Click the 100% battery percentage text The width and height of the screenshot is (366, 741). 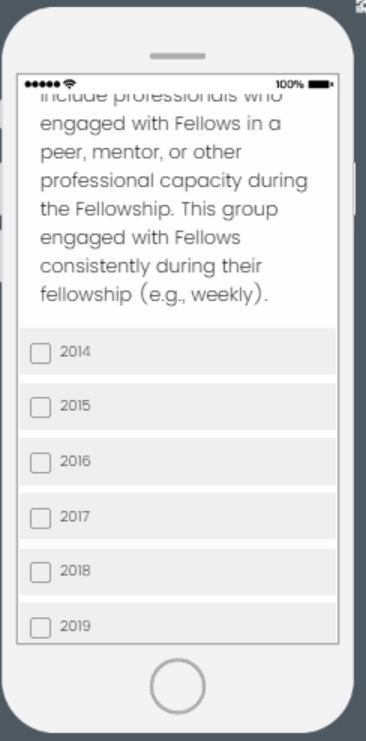(290, 85)
